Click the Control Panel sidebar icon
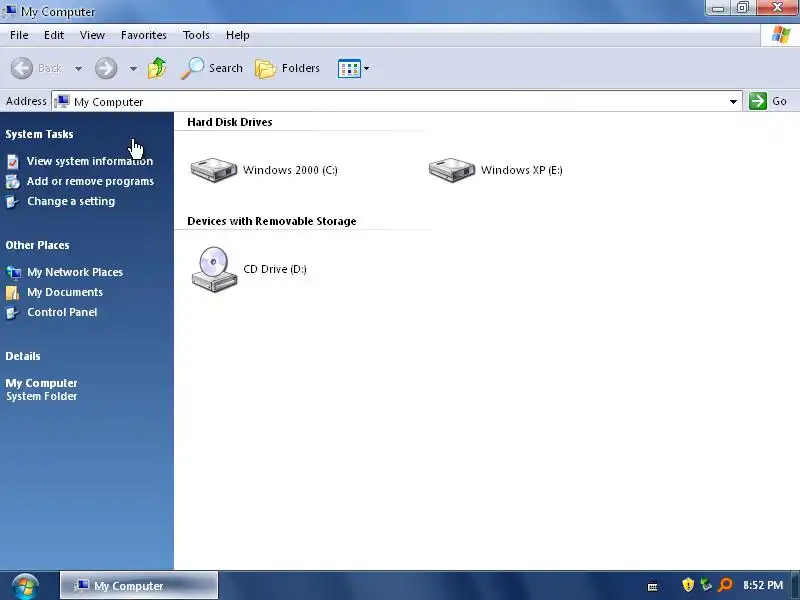800x600 pixels. point(13,313)
